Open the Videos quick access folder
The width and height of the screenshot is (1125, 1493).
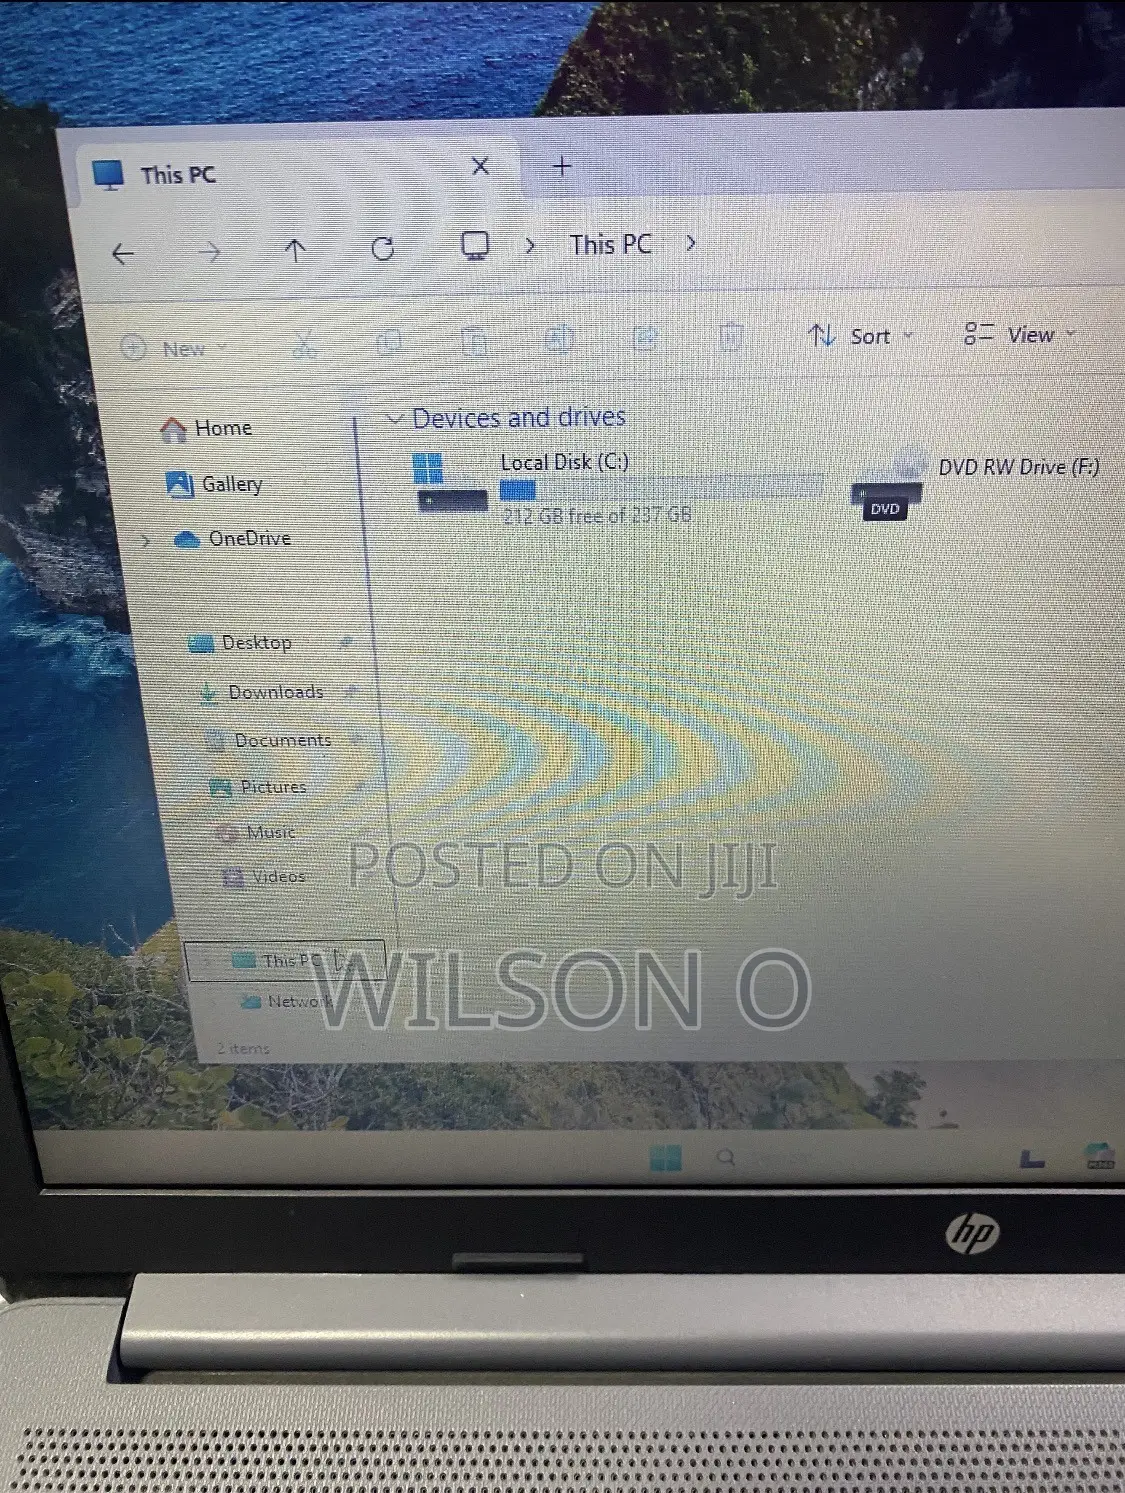pos(263,877)
